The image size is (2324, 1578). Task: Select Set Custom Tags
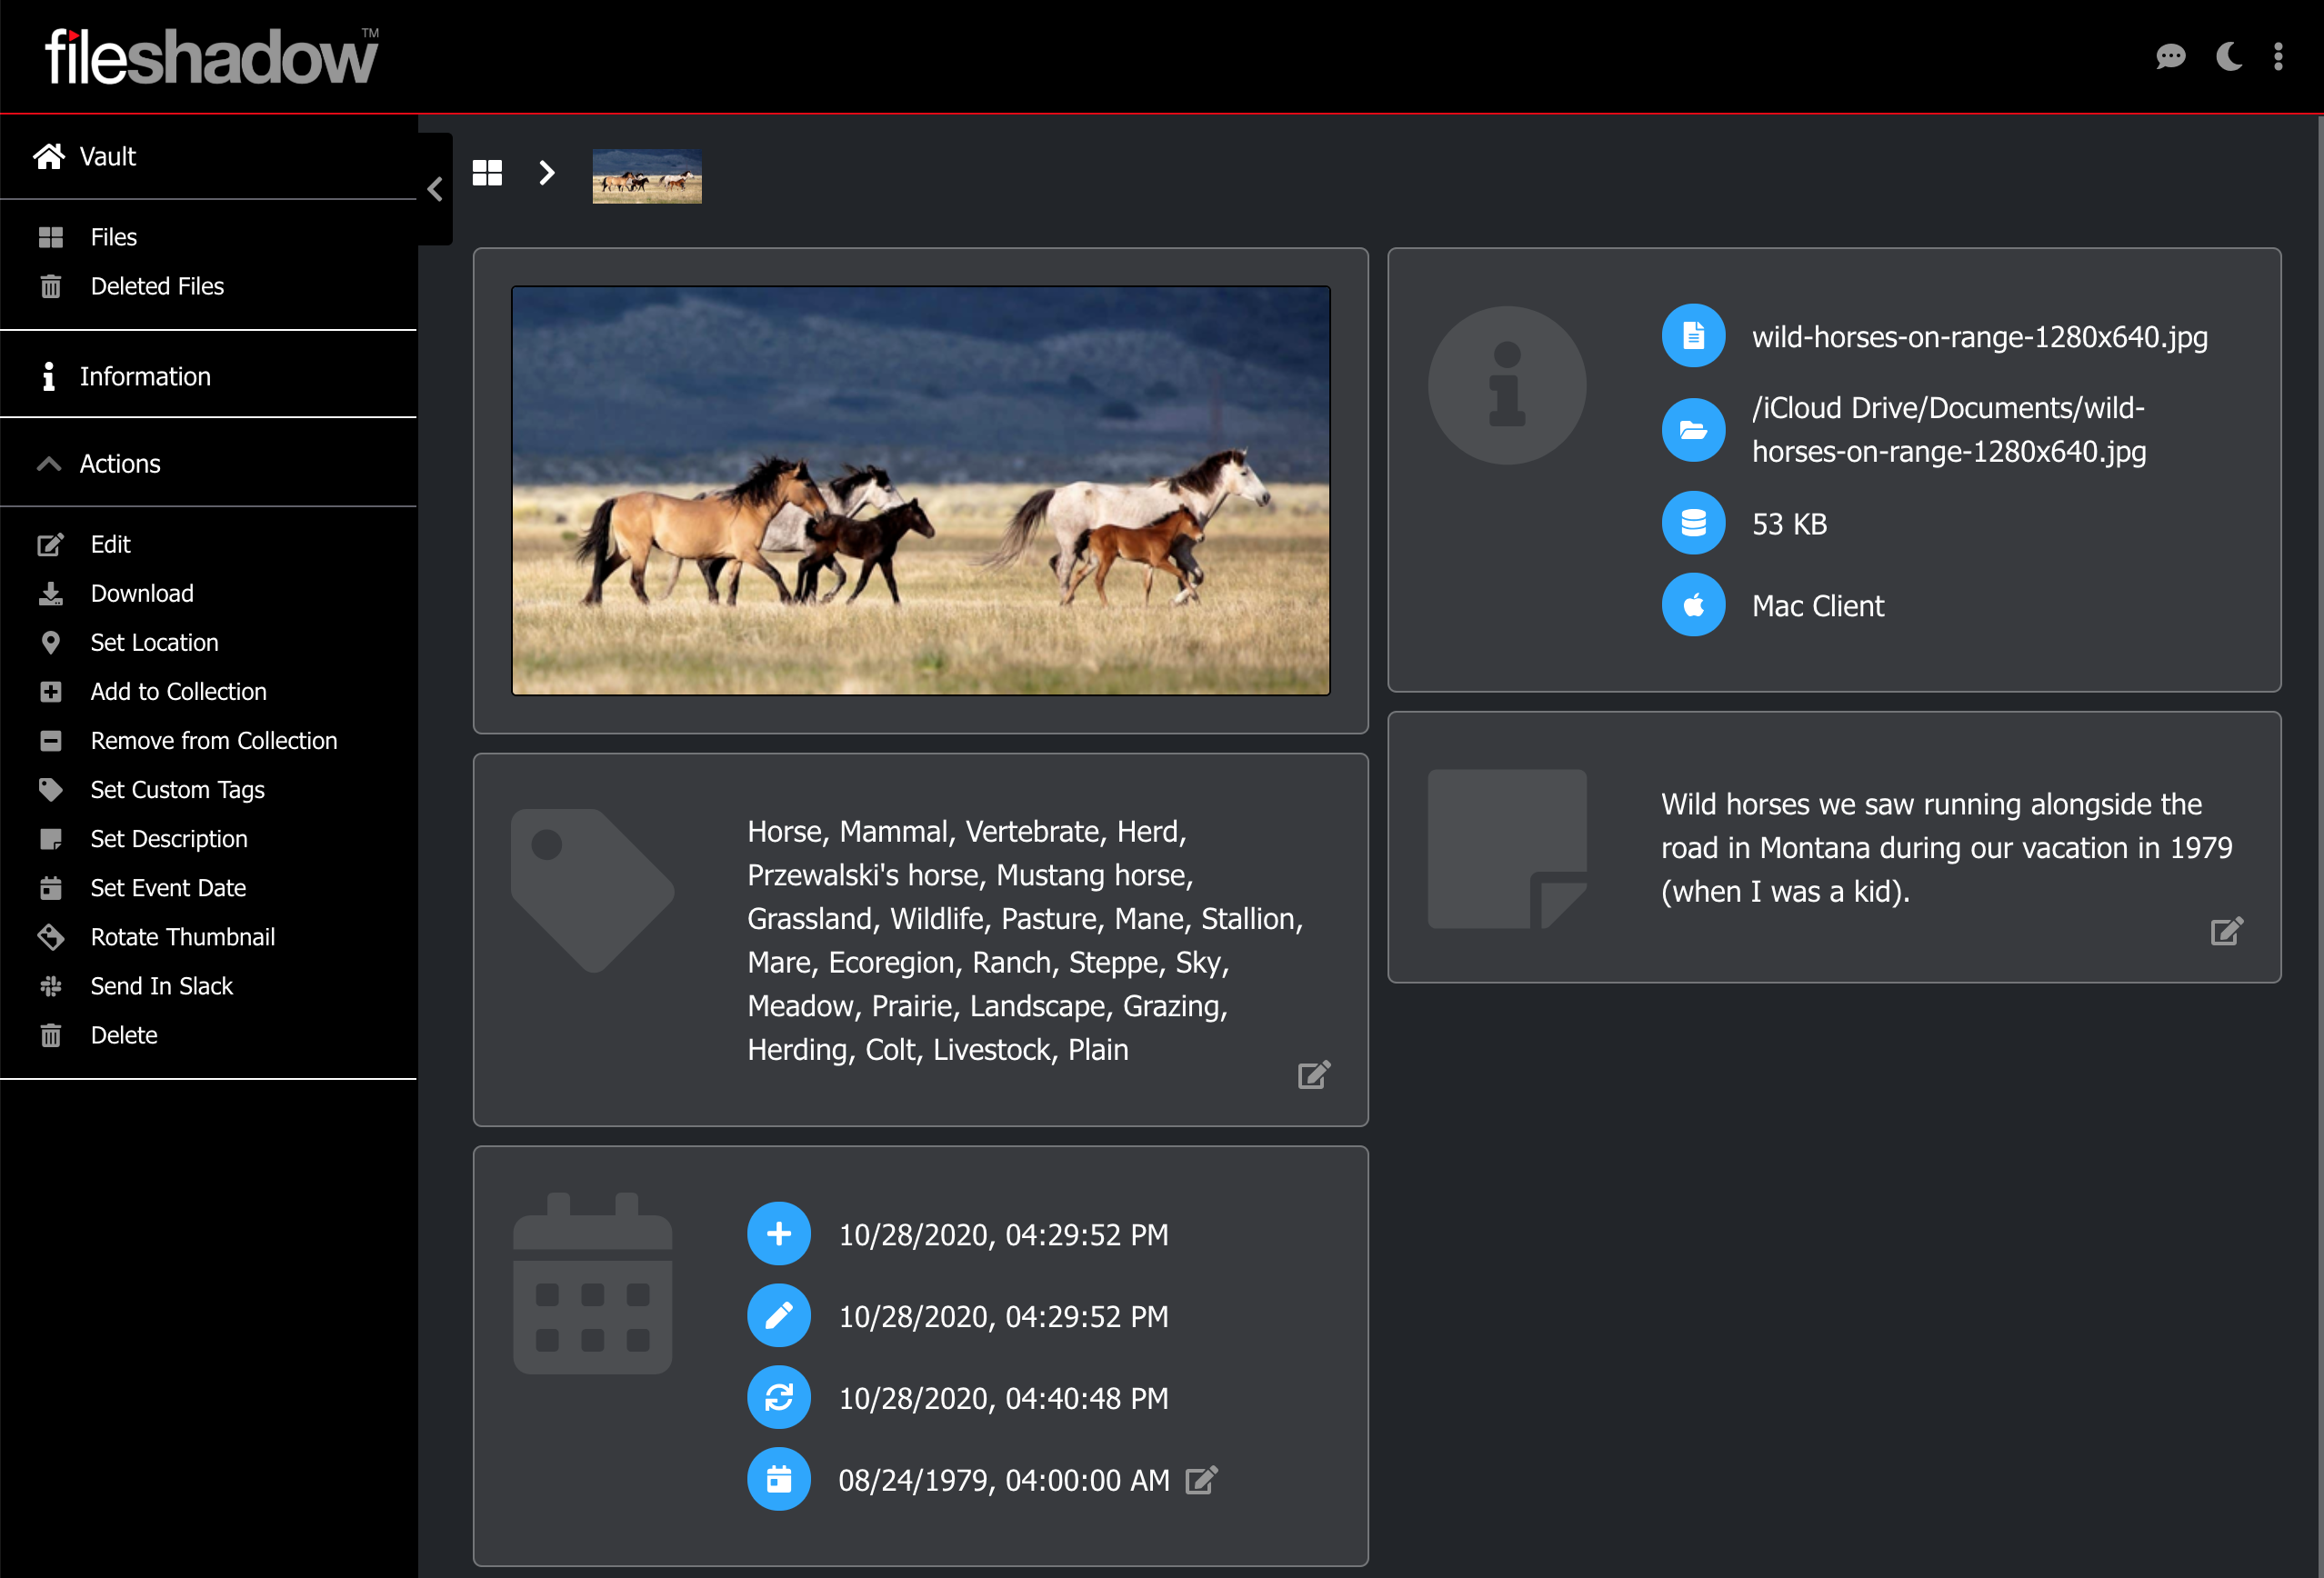tap(177, 790)
